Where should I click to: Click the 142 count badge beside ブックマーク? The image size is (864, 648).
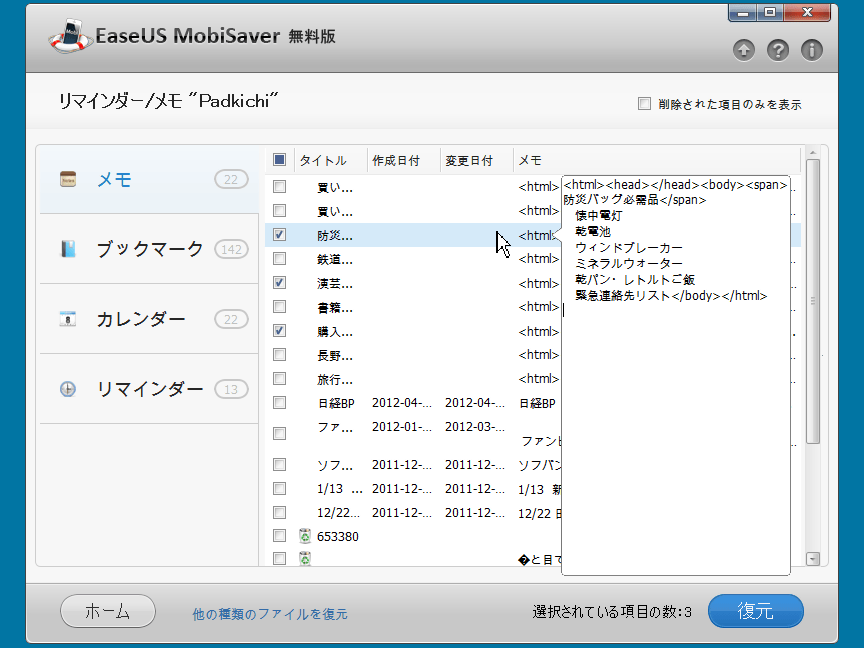(x=231, y=249)
